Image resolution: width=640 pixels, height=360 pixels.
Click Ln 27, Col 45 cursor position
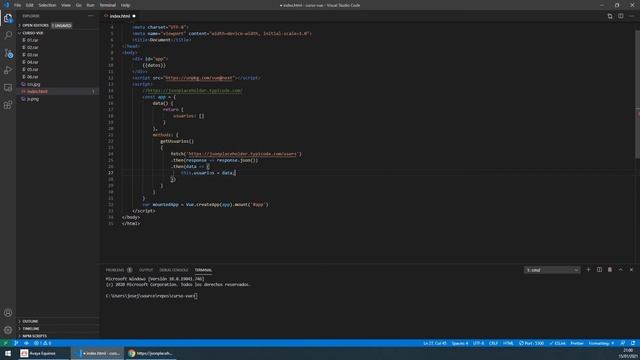pyautogui.click(x=435, y=343)
